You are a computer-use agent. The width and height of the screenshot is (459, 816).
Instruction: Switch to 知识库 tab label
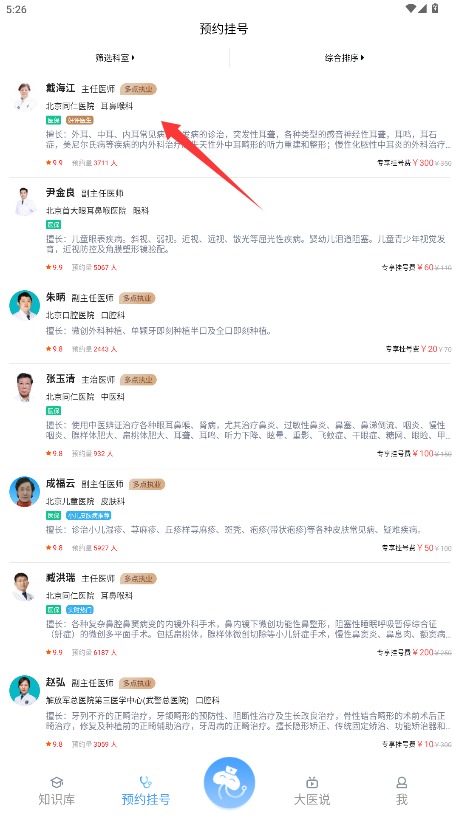(x=56, y=799)
